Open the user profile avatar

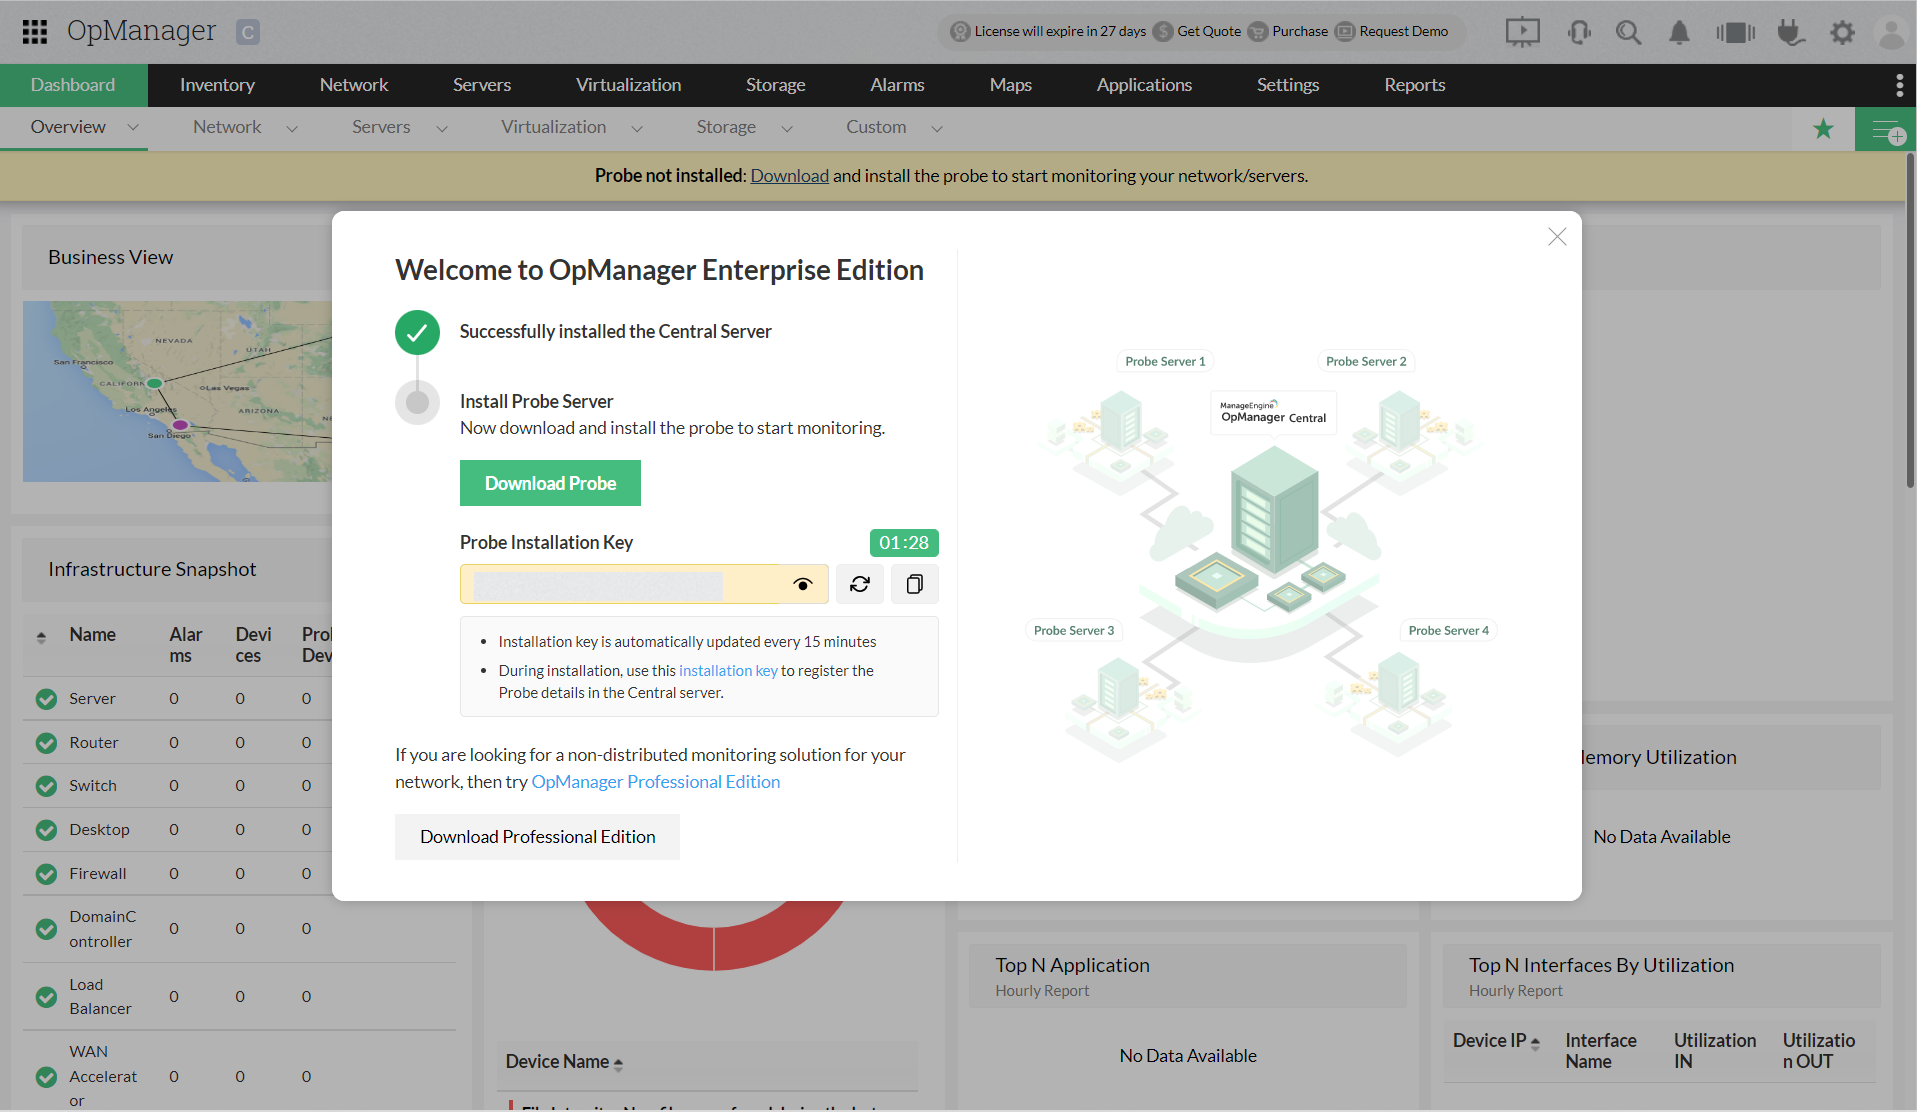[1892, 32]
